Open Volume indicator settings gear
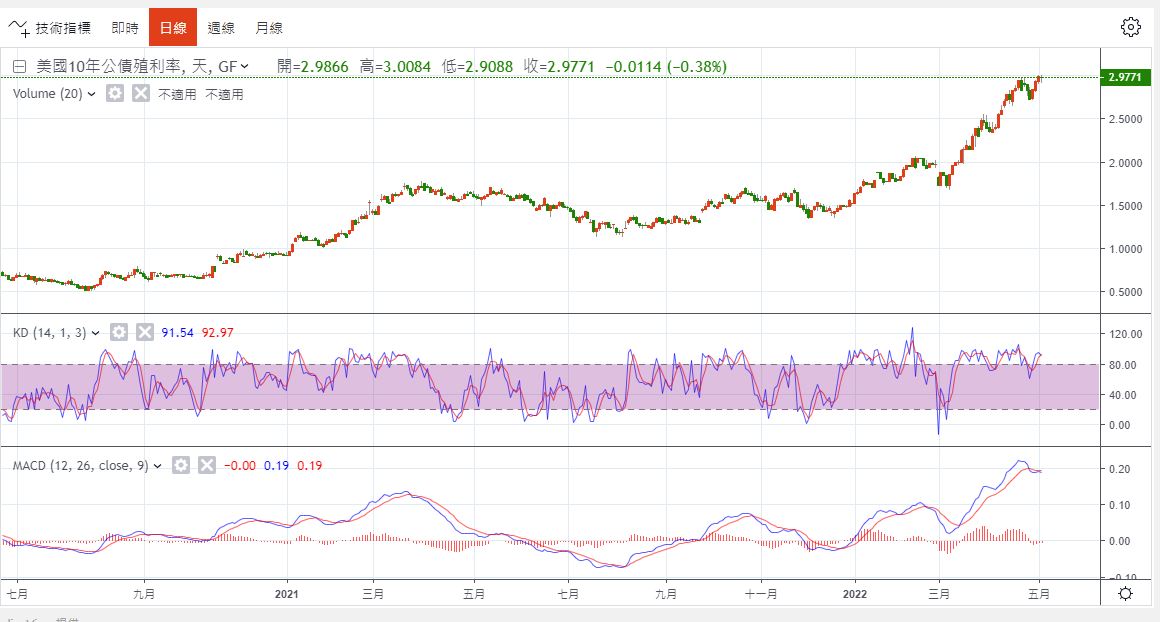The image size is (1160, 622). pos(115,93)
